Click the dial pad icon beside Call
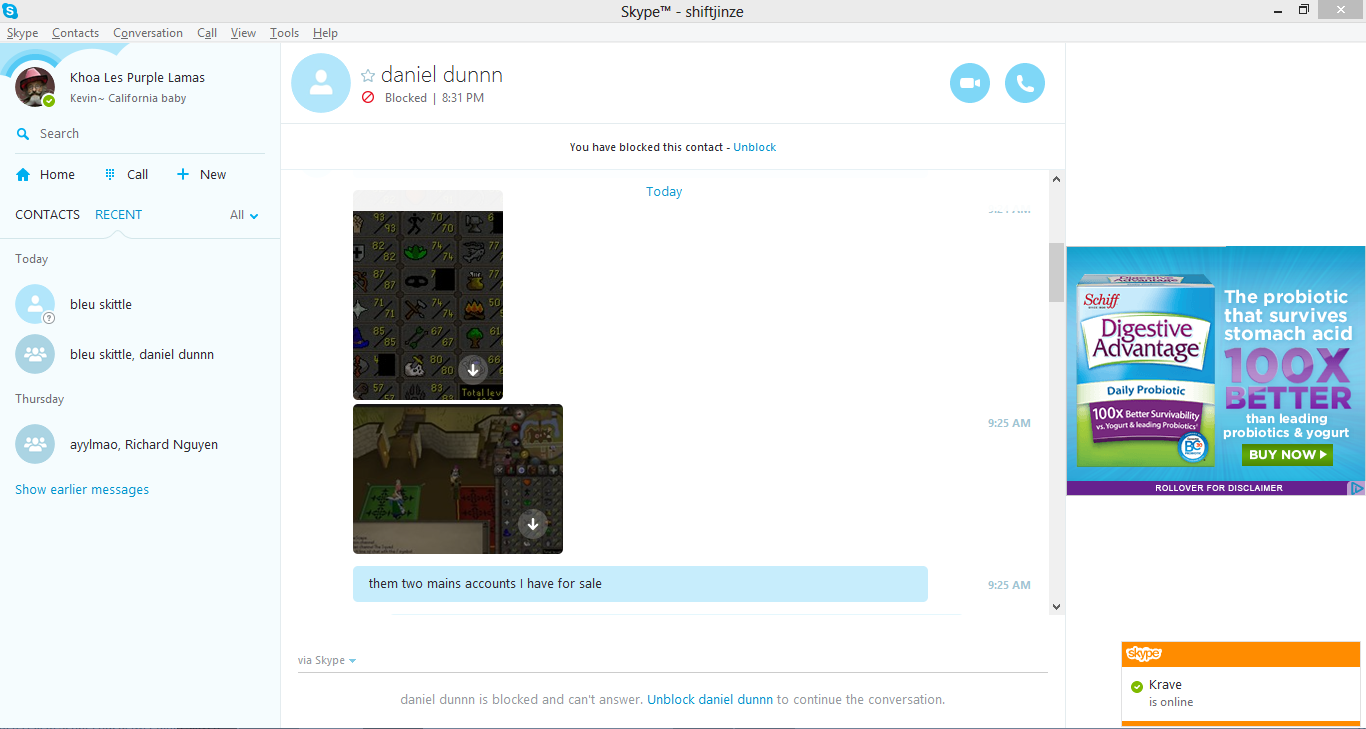The width and height of the screenshot is (1366, 729). 110,174
